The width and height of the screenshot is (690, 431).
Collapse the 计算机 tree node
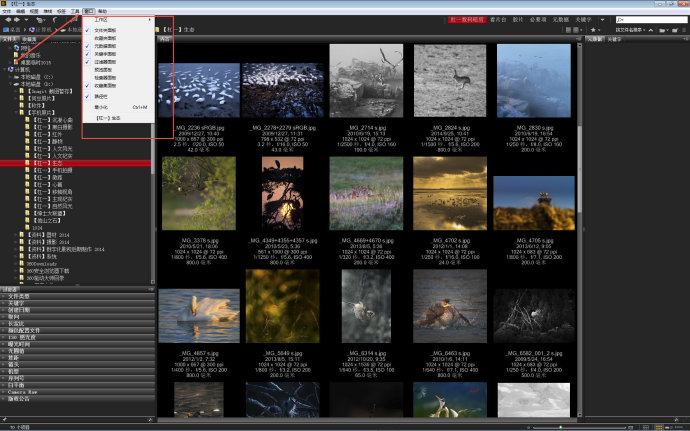click(5, 70)
